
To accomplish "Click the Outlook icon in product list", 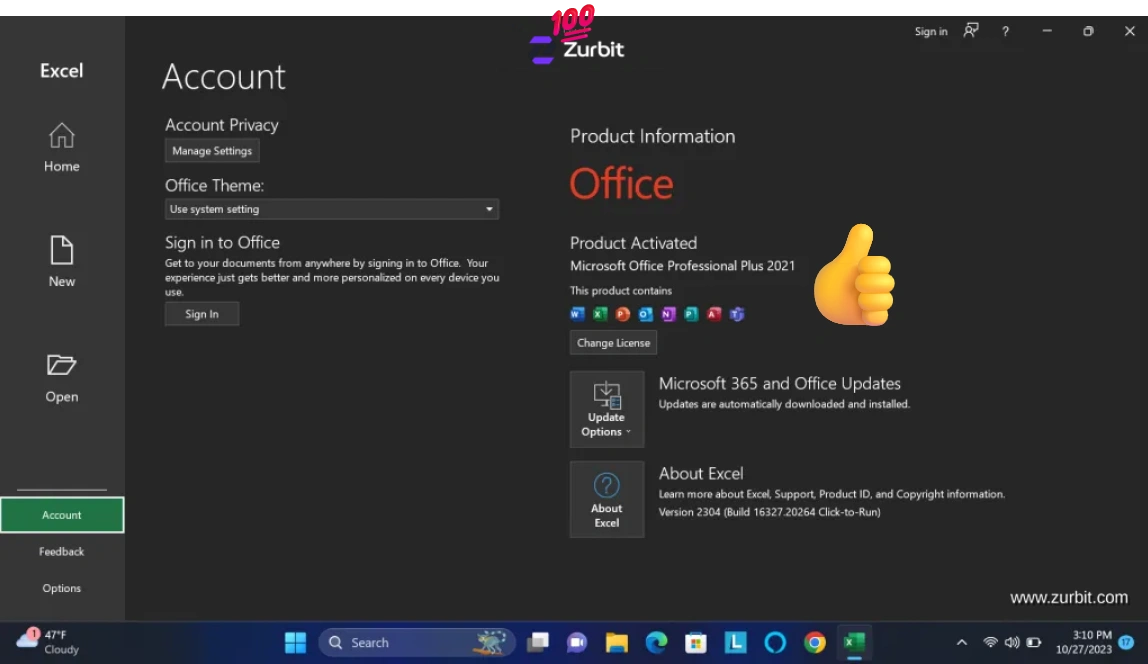I will point(645,314).
